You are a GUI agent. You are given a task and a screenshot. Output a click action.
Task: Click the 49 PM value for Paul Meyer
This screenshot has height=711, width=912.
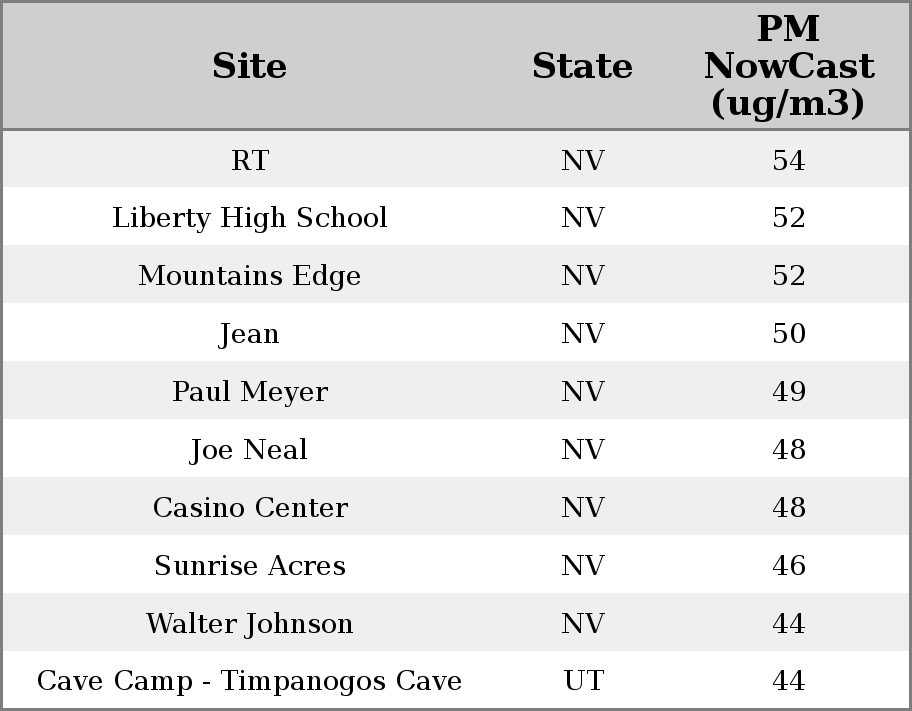(788, 392)
